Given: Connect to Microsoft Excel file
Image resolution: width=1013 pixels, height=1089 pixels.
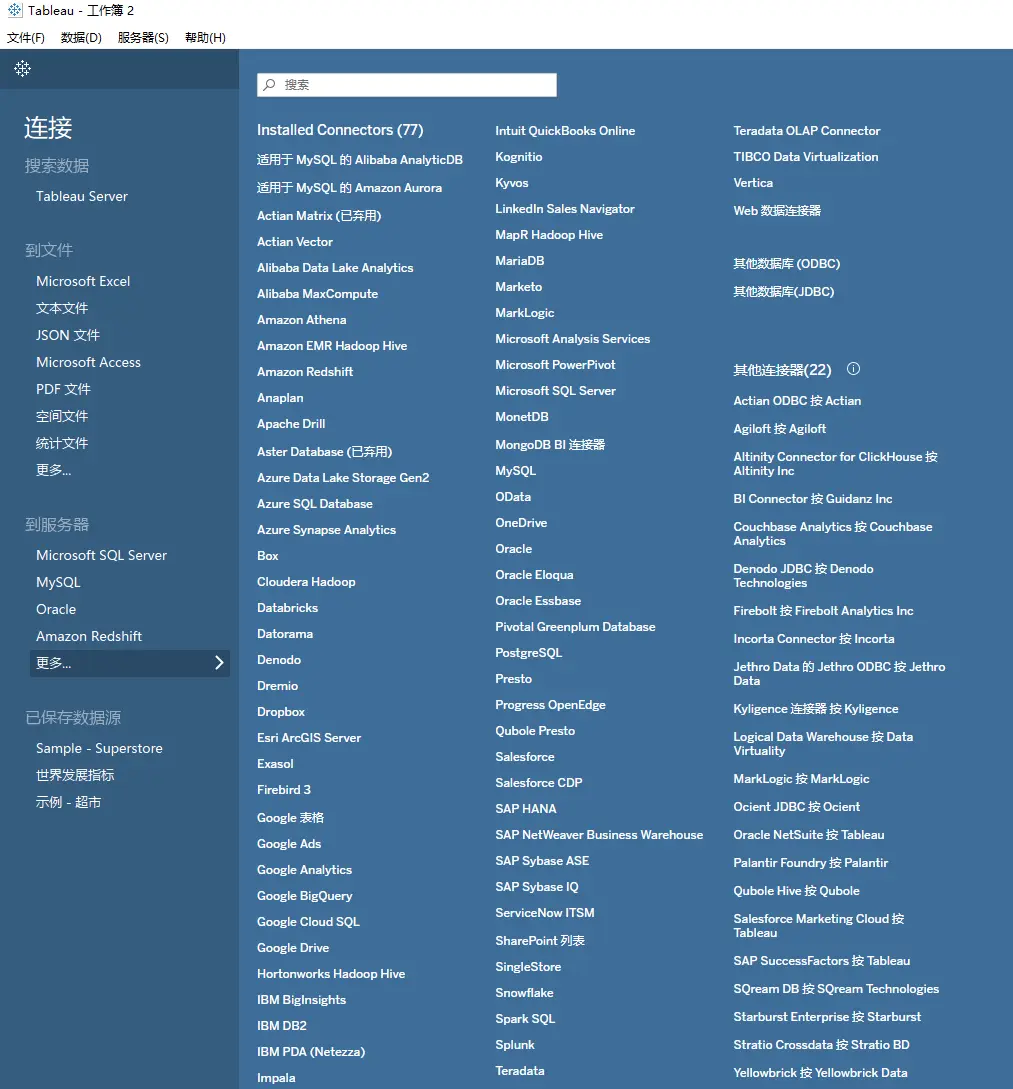Looking at the screenshot, I should point(83,281).
